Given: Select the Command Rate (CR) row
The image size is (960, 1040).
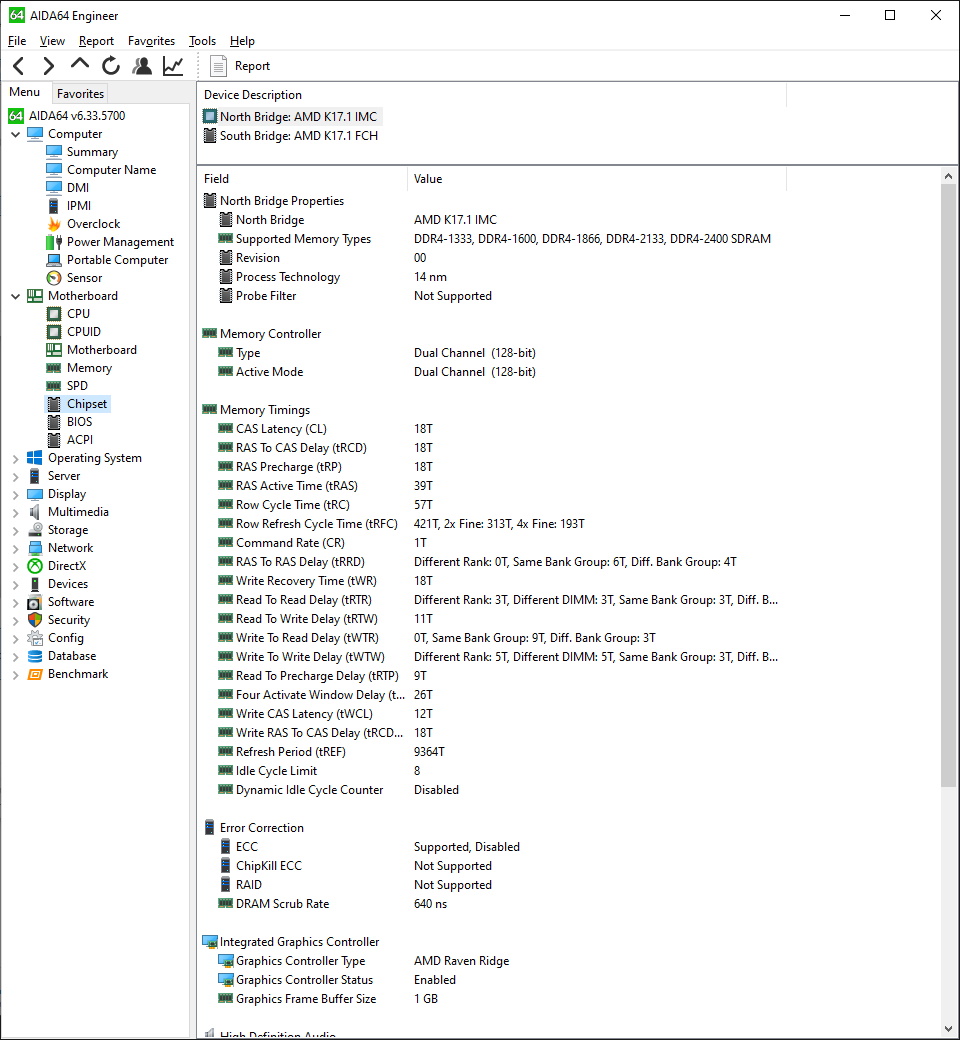Looking at the screenshot, I should 491,543.
